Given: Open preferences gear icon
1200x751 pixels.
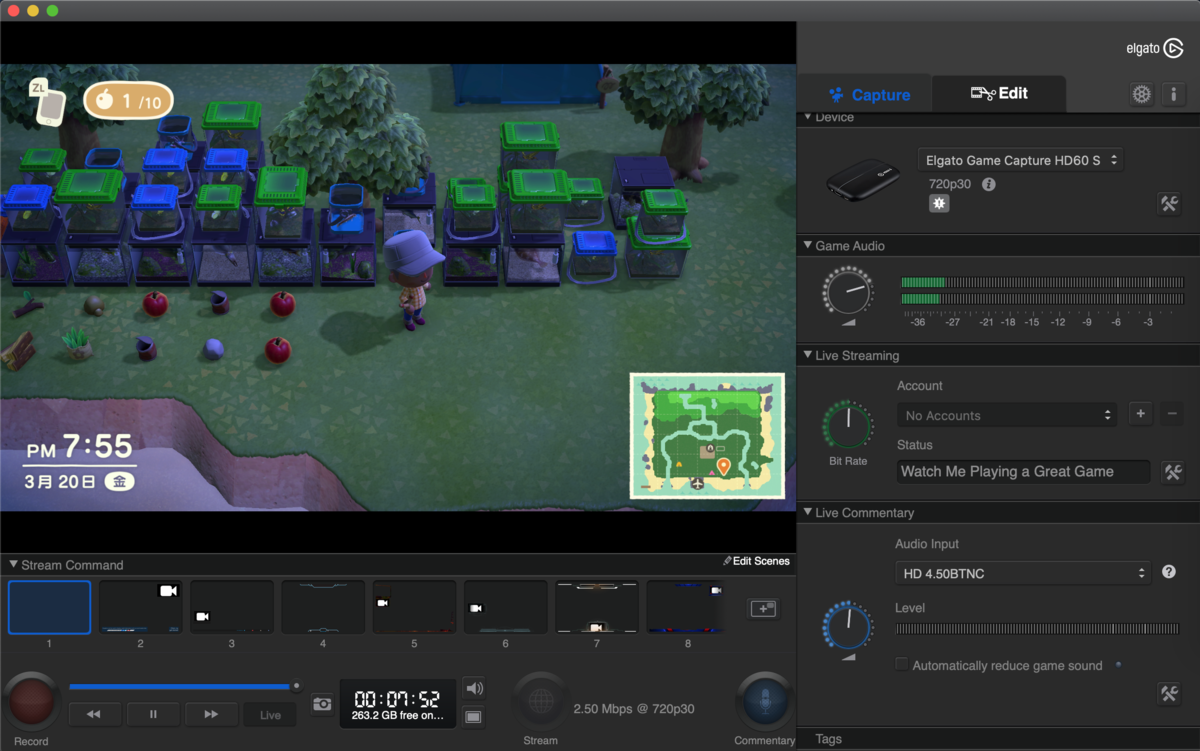Looking at the screenshot, I should pyautogui.click(x=1141, y=94).
